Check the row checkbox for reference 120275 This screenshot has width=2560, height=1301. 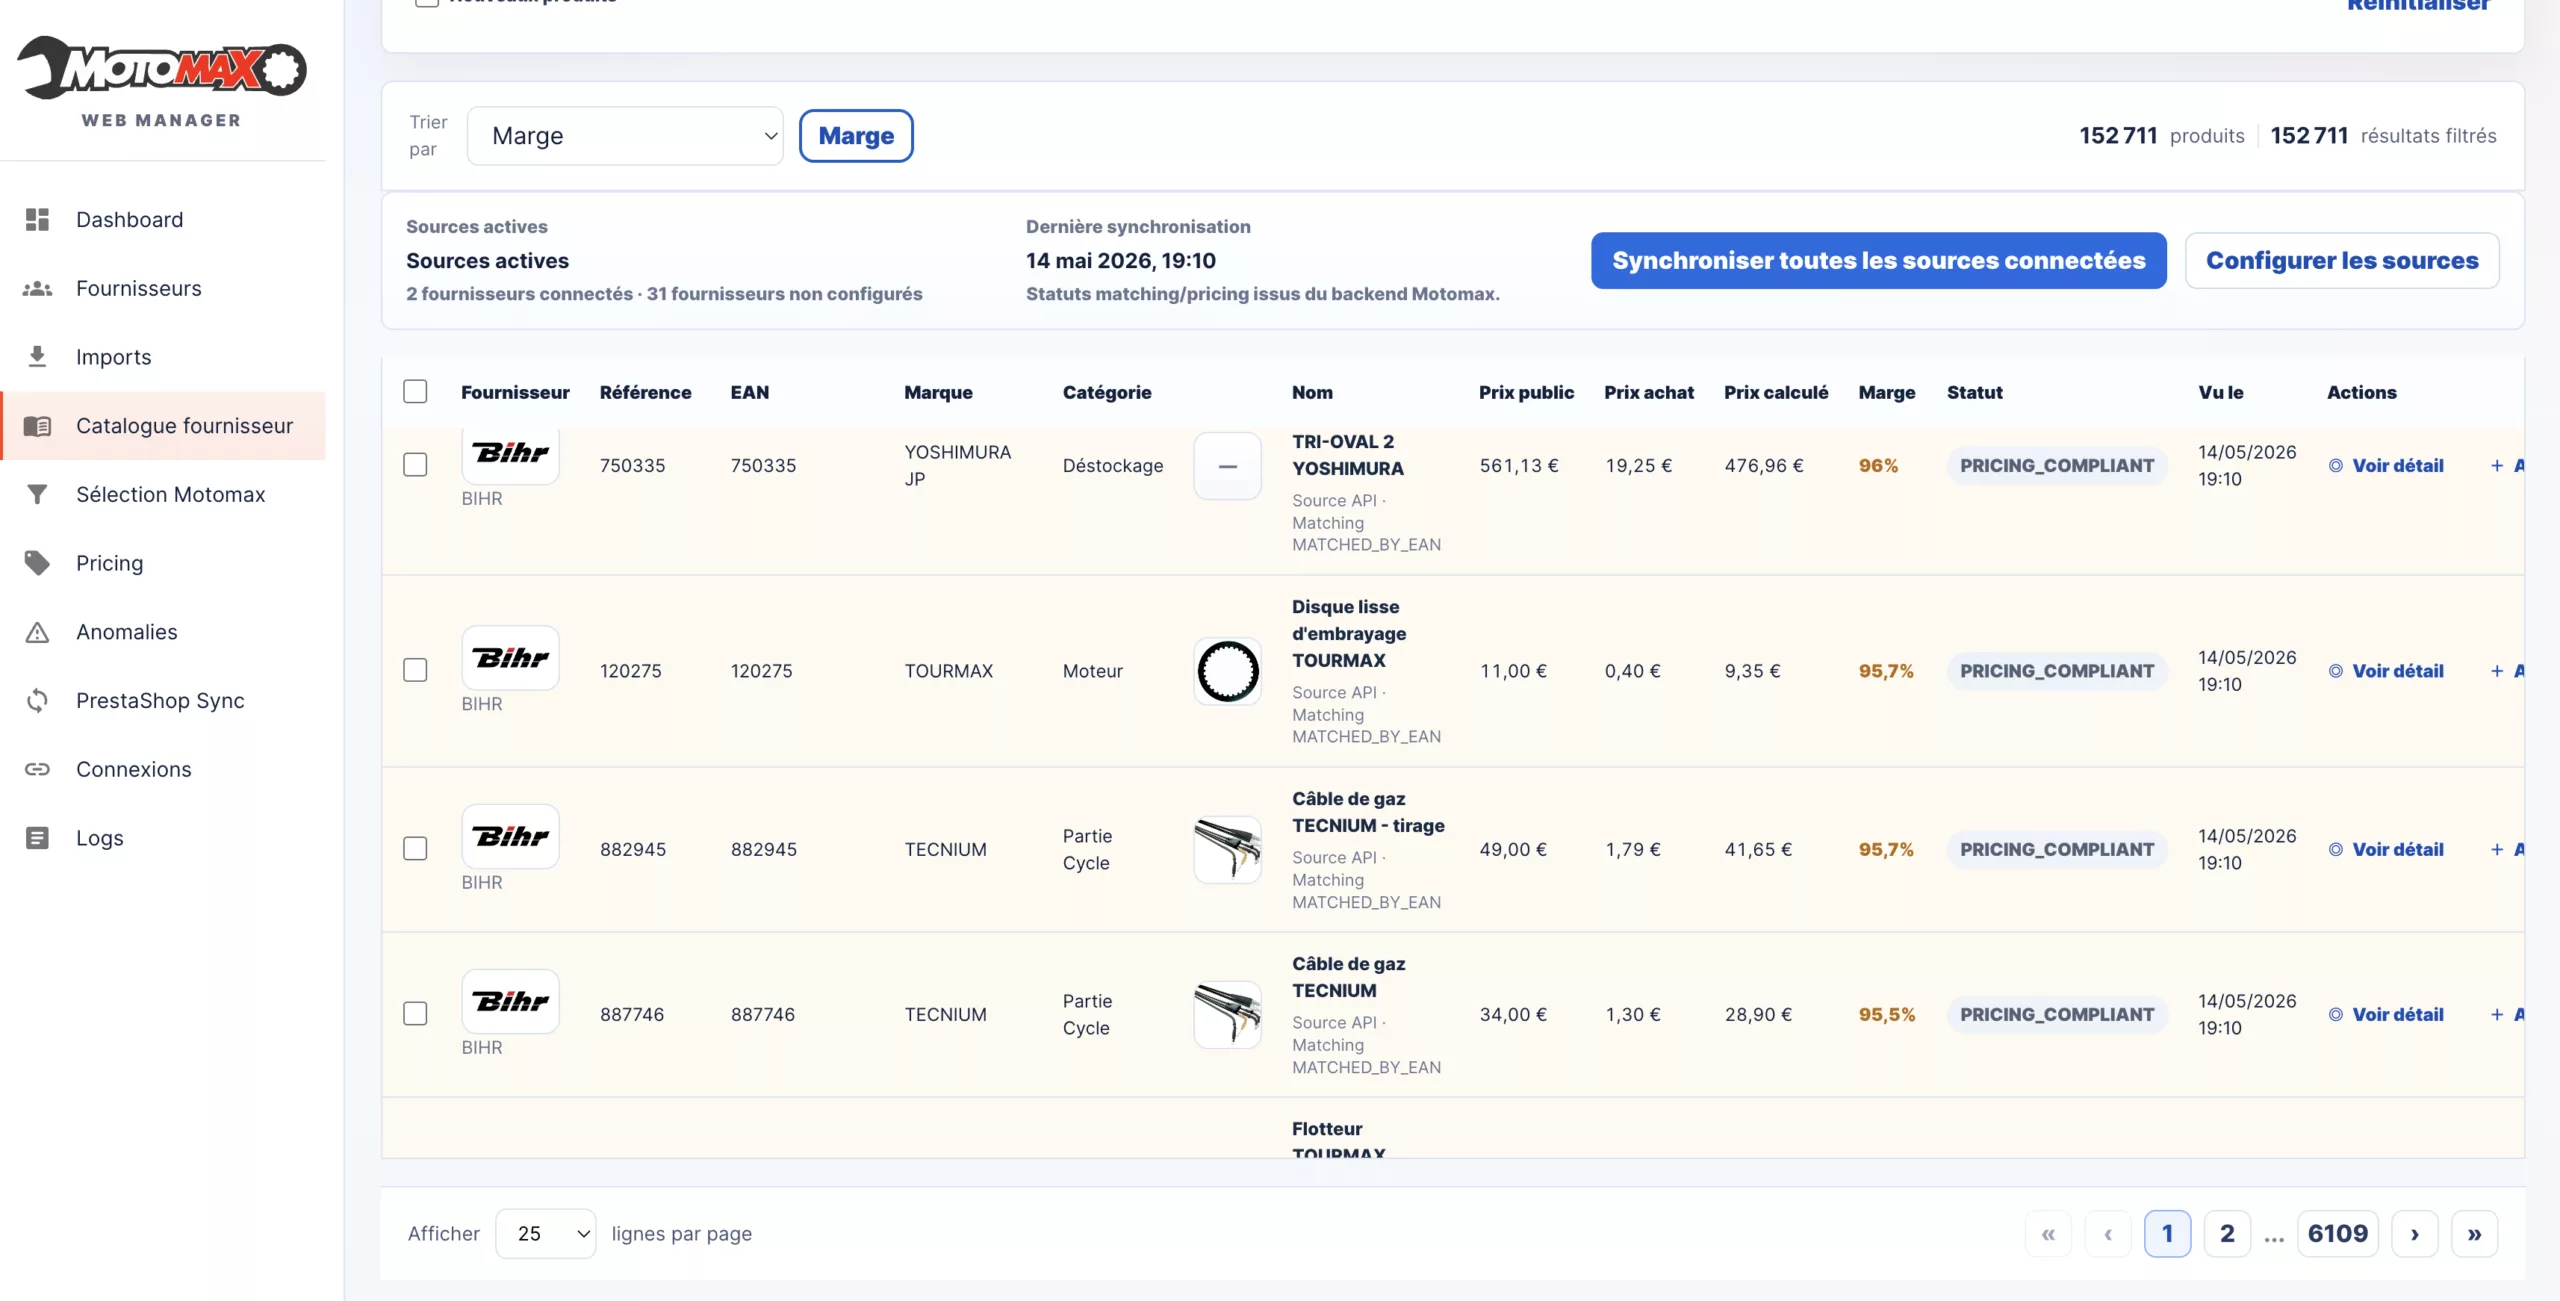tap(415, 670)
